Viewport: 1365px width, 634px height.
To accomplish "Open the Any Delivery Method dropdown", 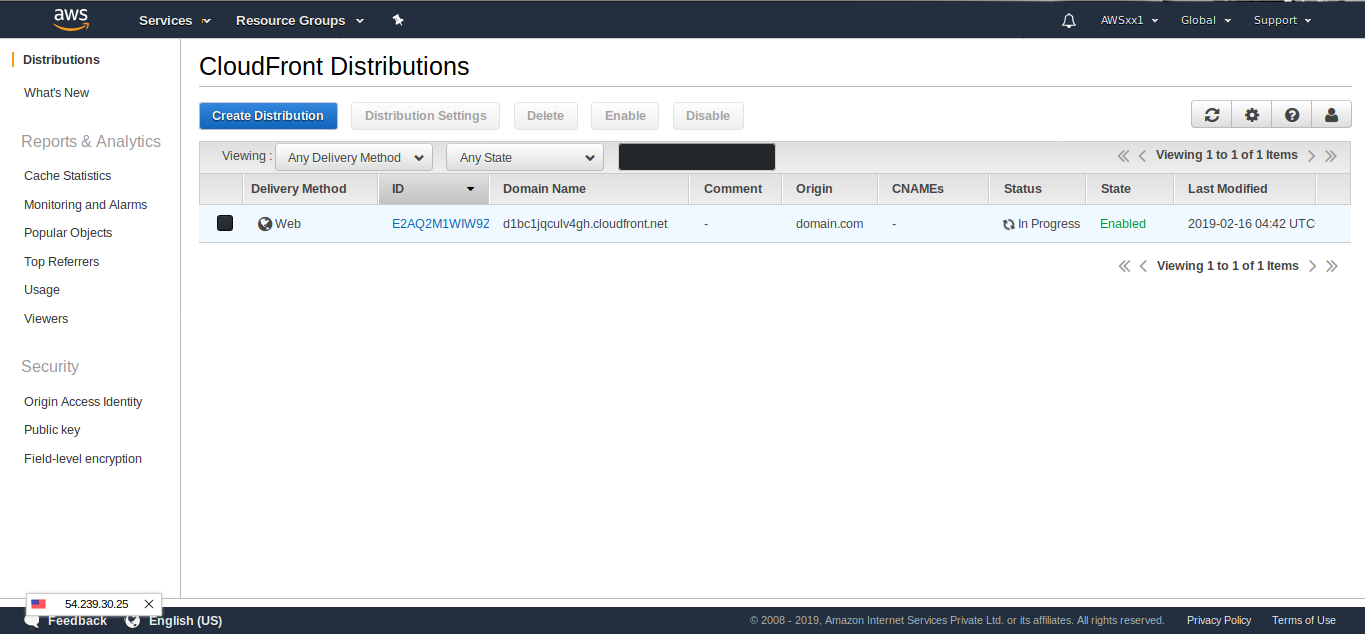I will pos(354,157).
